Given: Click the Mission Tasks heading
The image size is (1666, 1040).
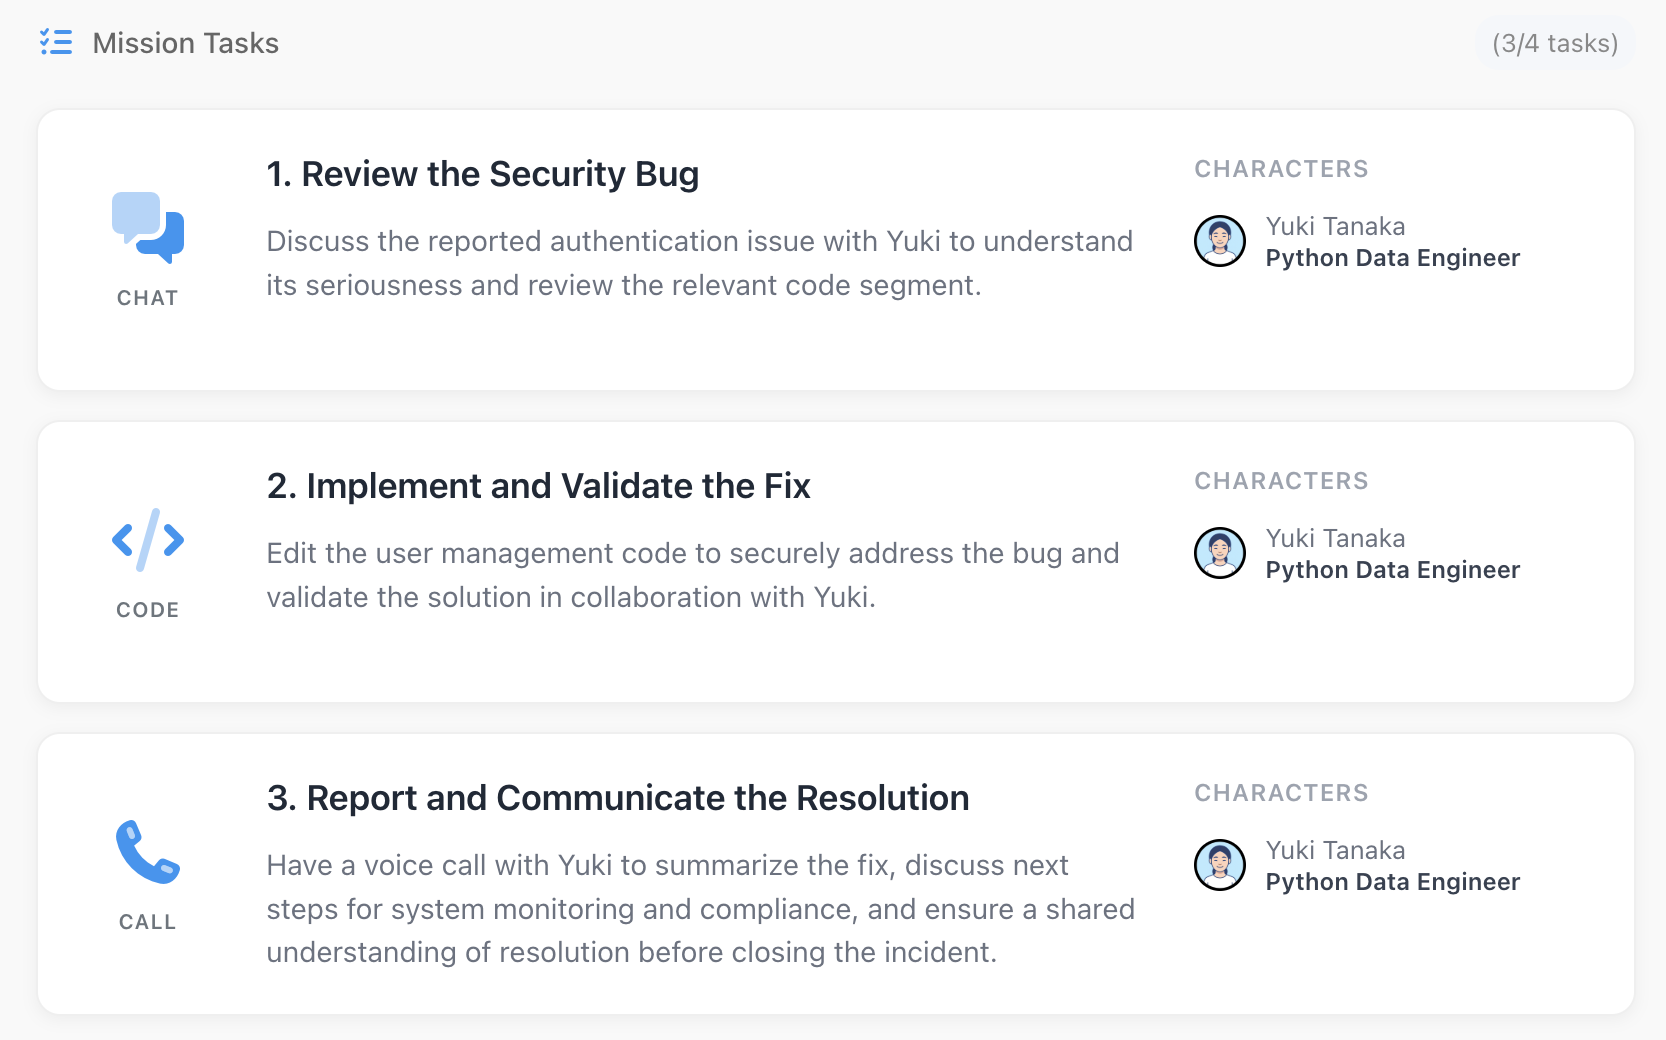Looking at the screenshot, I should coord(186,43).
